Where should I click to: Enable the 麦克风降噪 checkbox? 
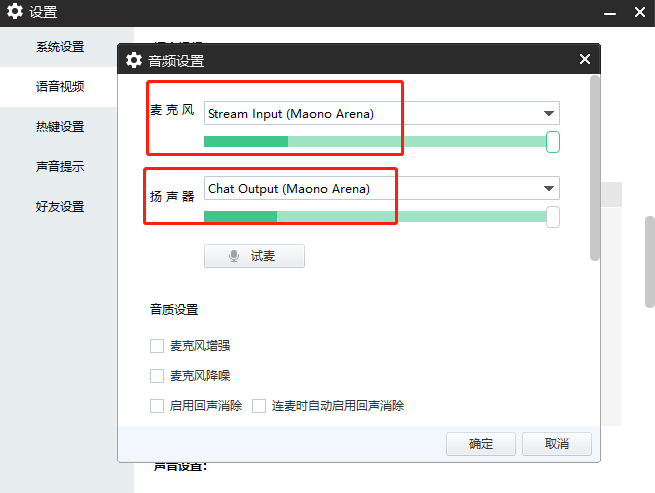click(157, 376)
